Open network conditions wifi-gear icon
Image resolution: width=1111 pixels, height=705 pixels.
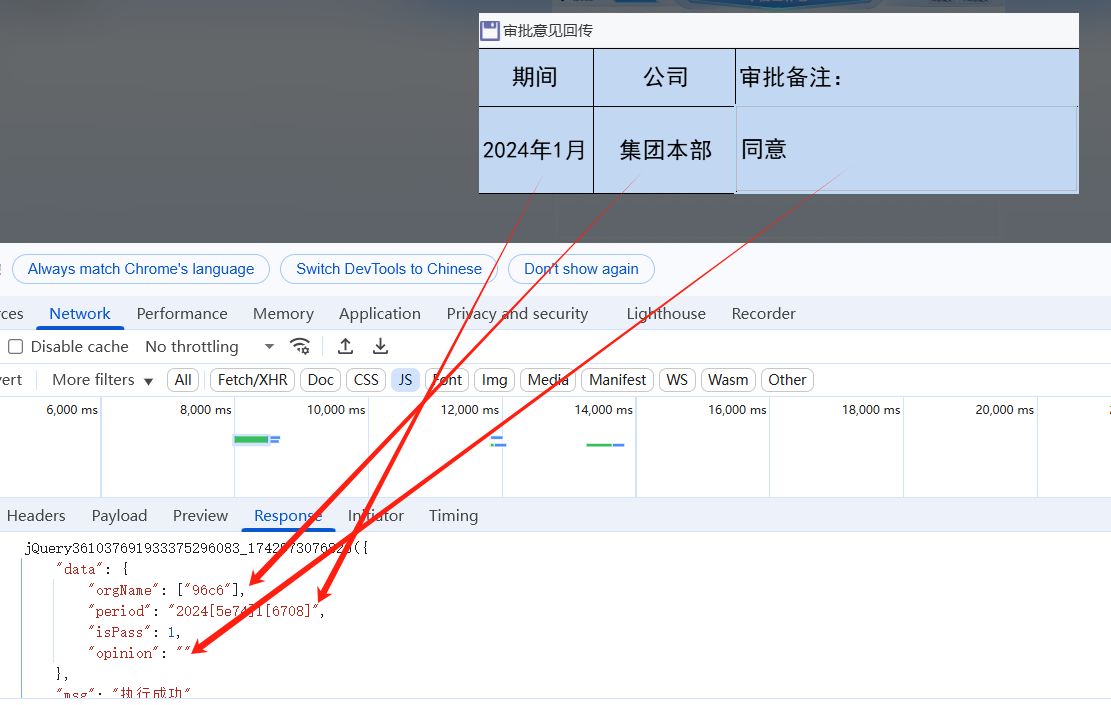(x=300, y=346)
